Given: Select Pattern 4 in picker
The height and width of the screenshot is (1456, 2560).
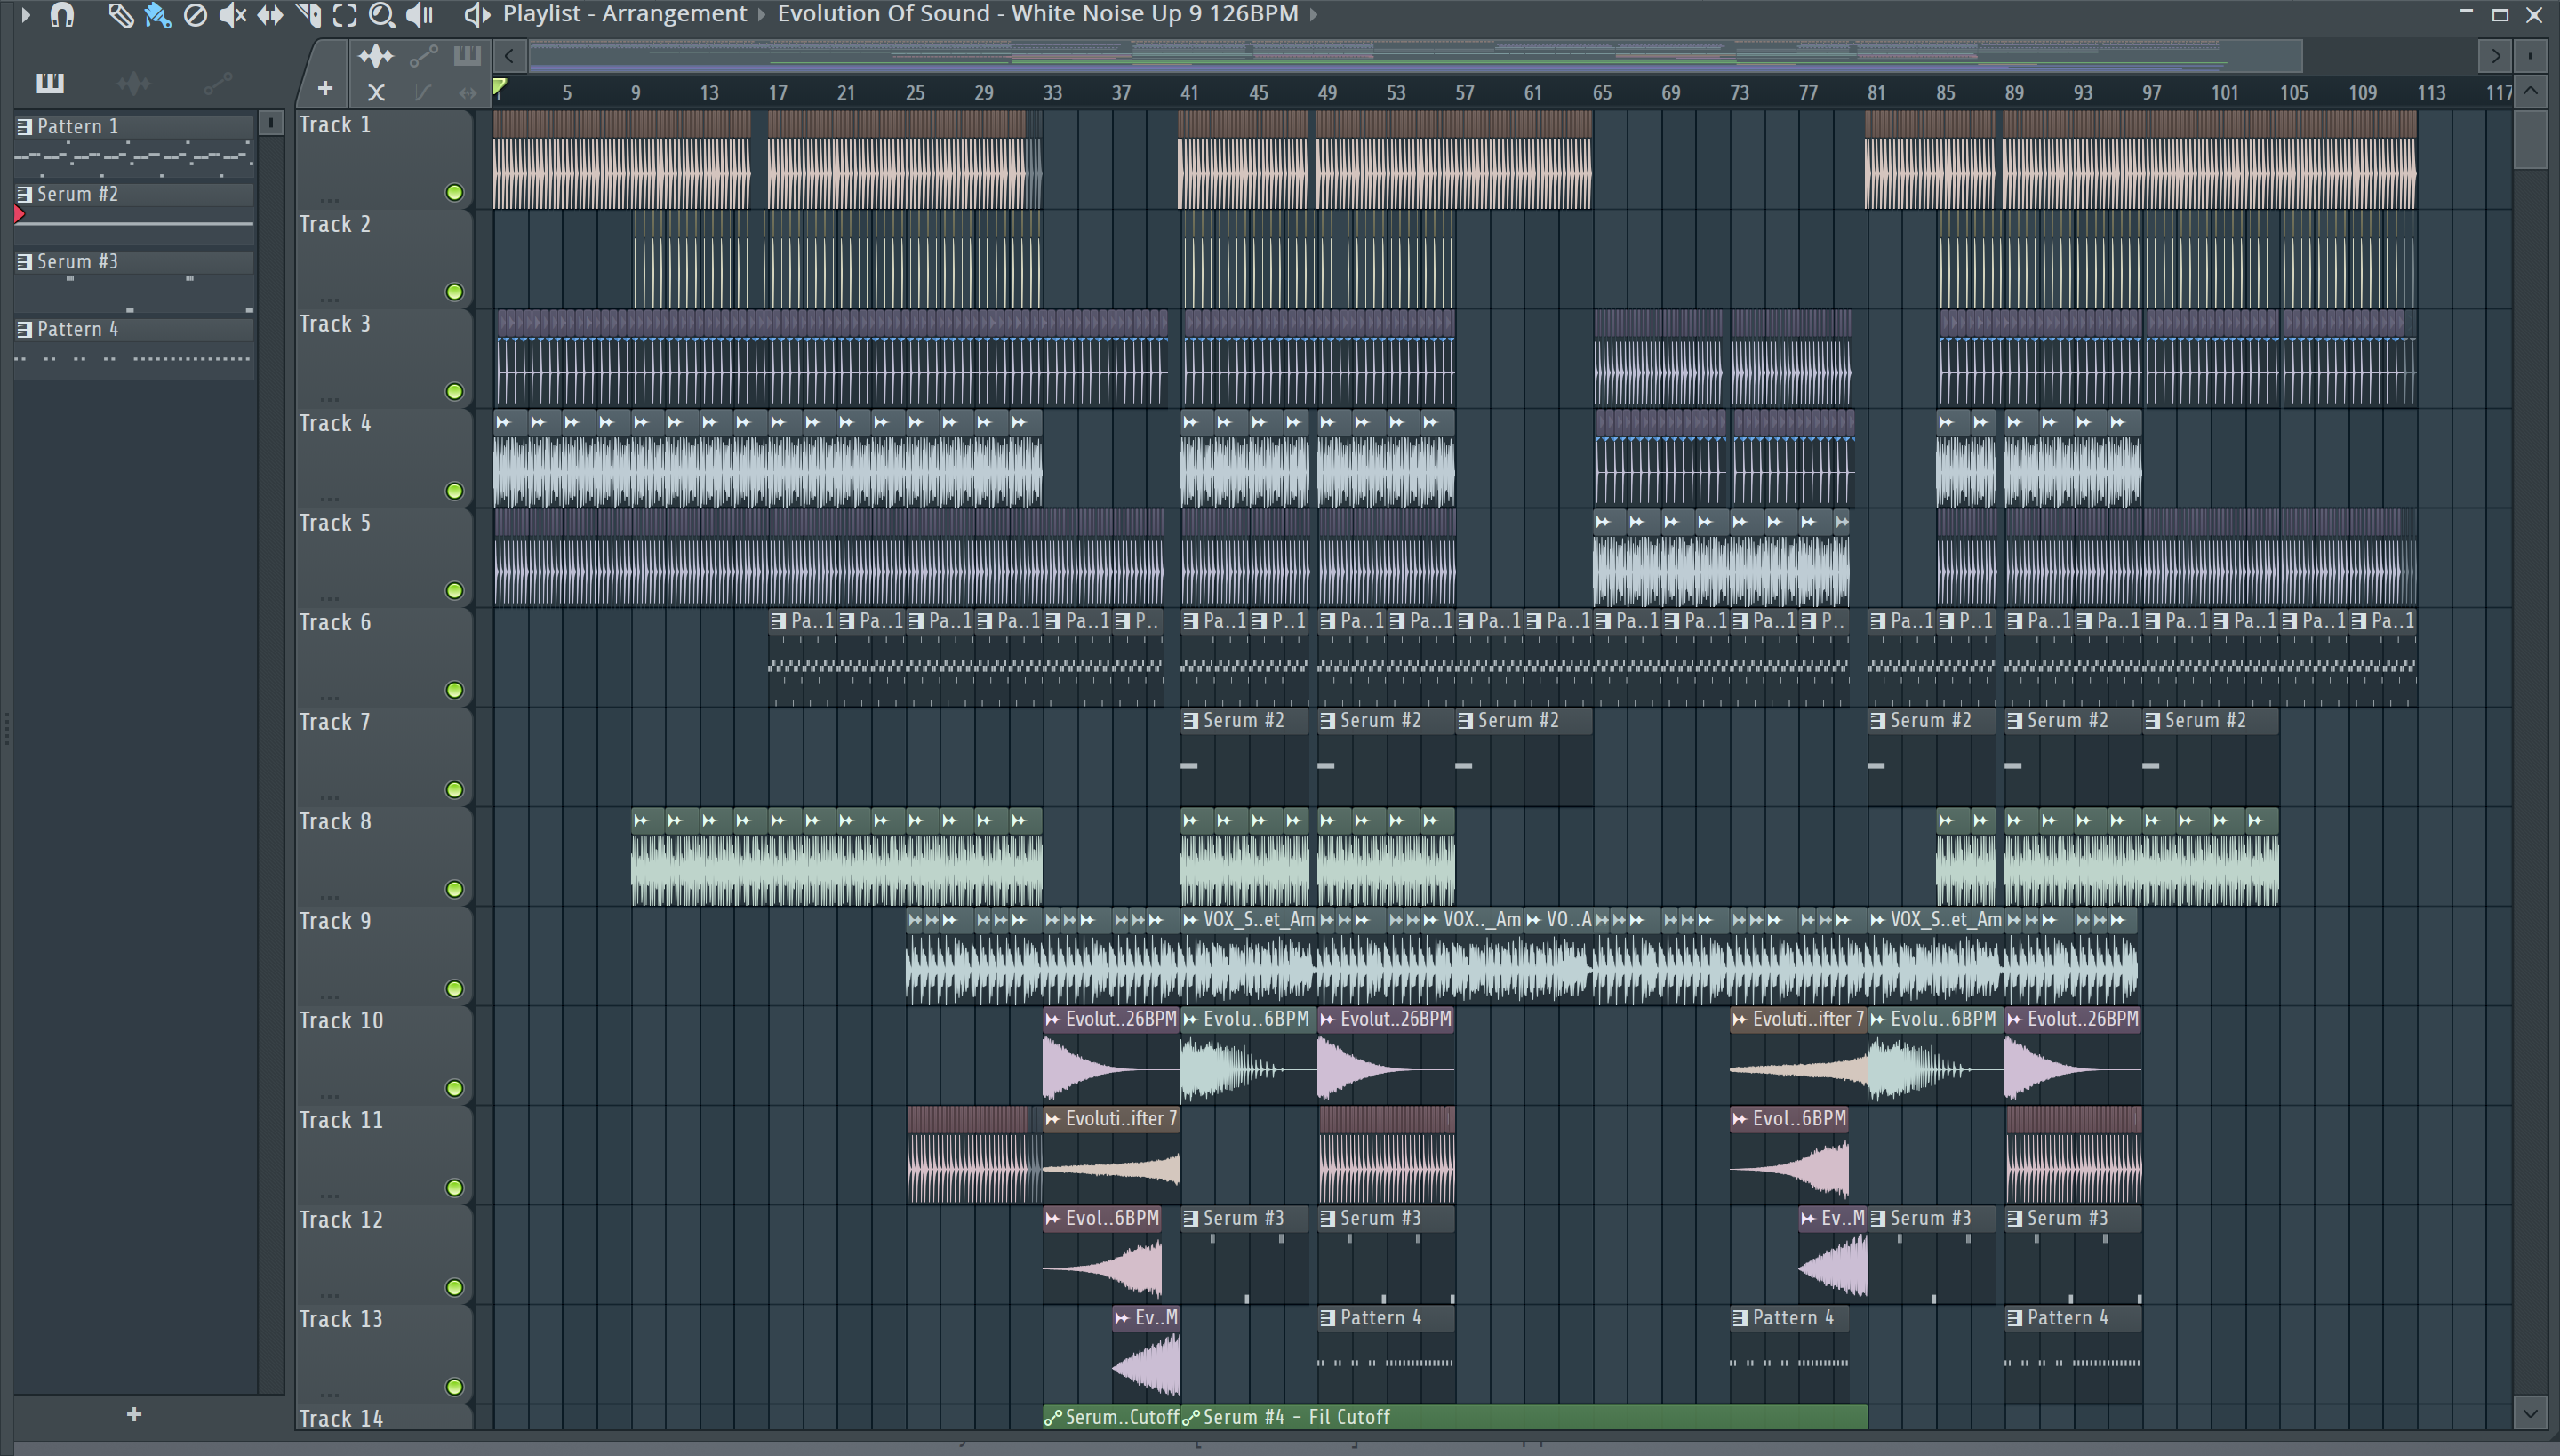Looking at the screenshot, I should pyautogui.click(x=133, y=329).
